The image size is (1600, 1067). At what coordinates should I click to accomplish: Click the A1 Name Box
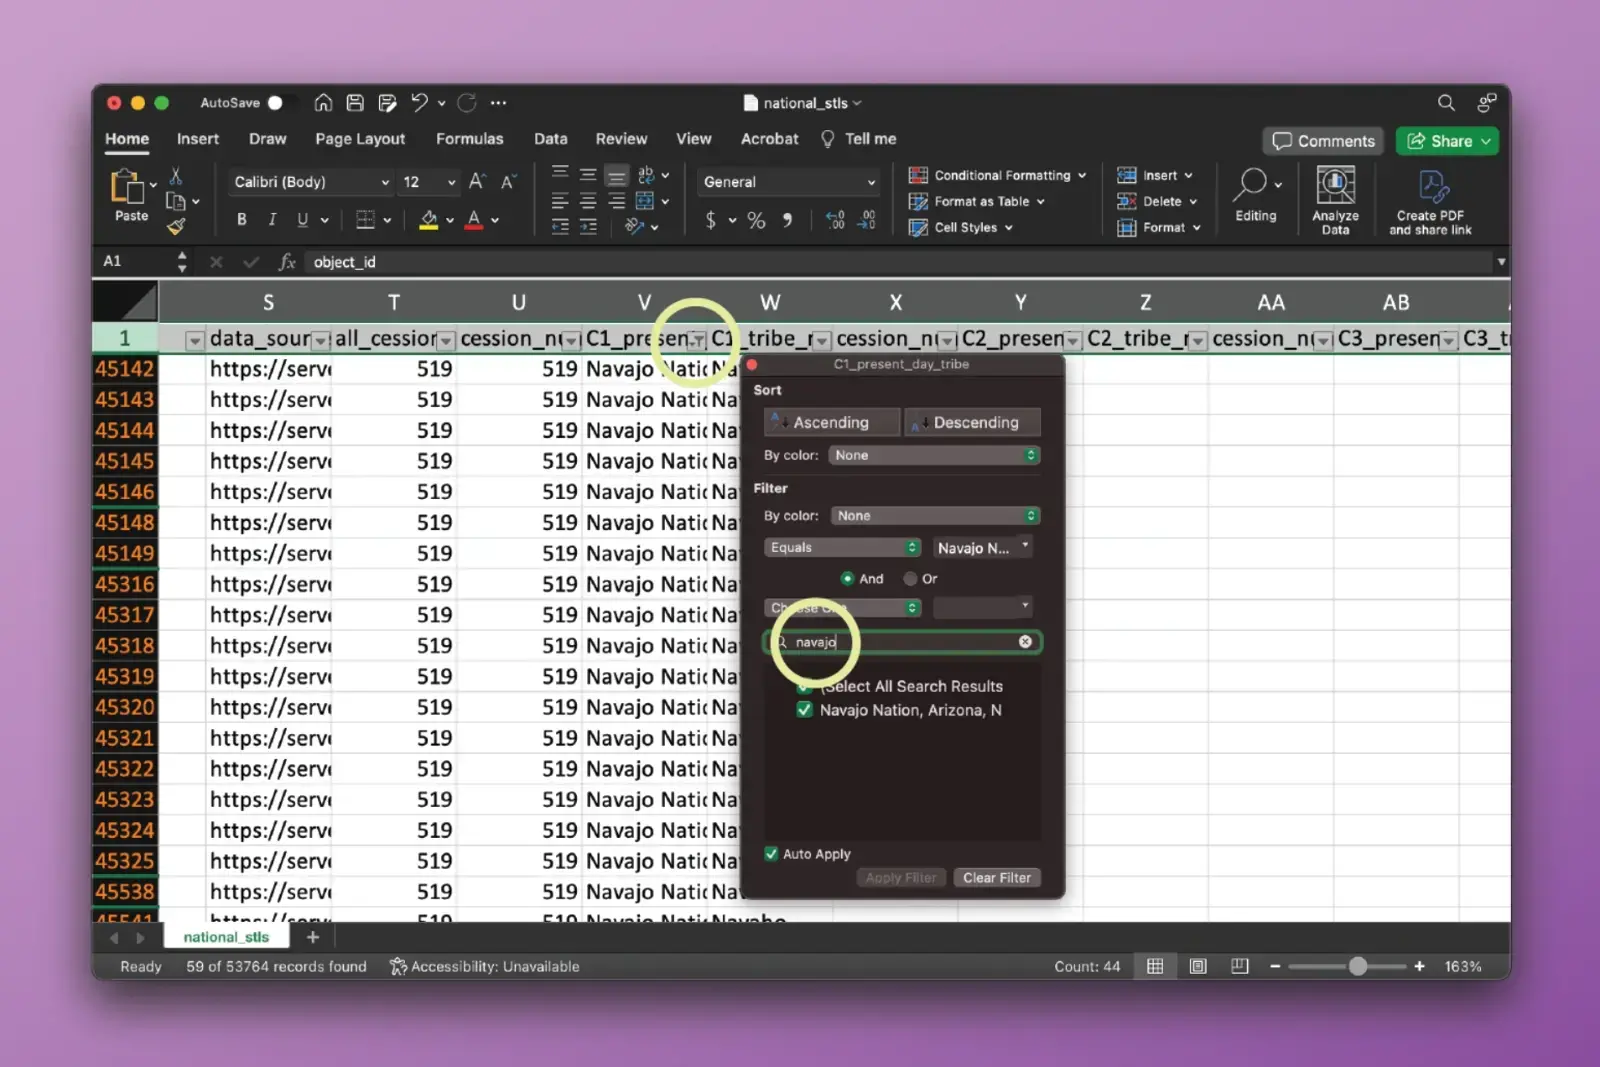pos(135,261)
